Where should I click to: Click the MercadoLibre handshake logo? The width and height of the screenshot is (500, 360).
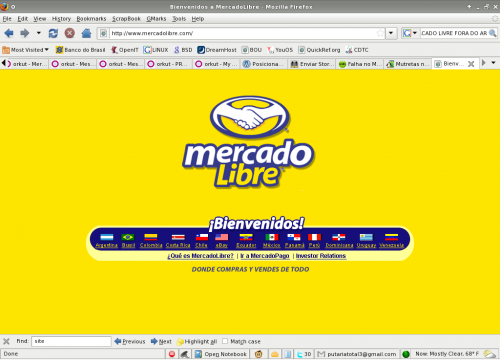pos(250,117)
